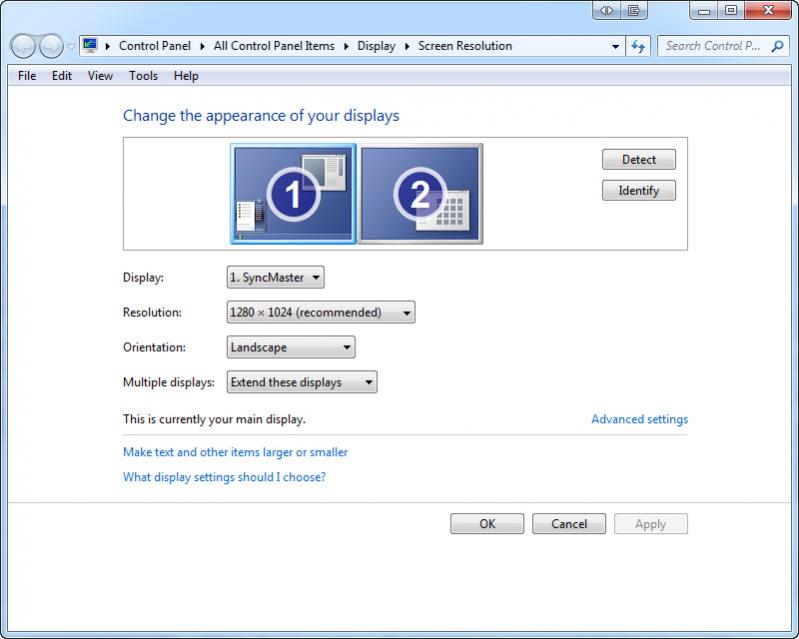Click the Detect button

coord(638,159)
